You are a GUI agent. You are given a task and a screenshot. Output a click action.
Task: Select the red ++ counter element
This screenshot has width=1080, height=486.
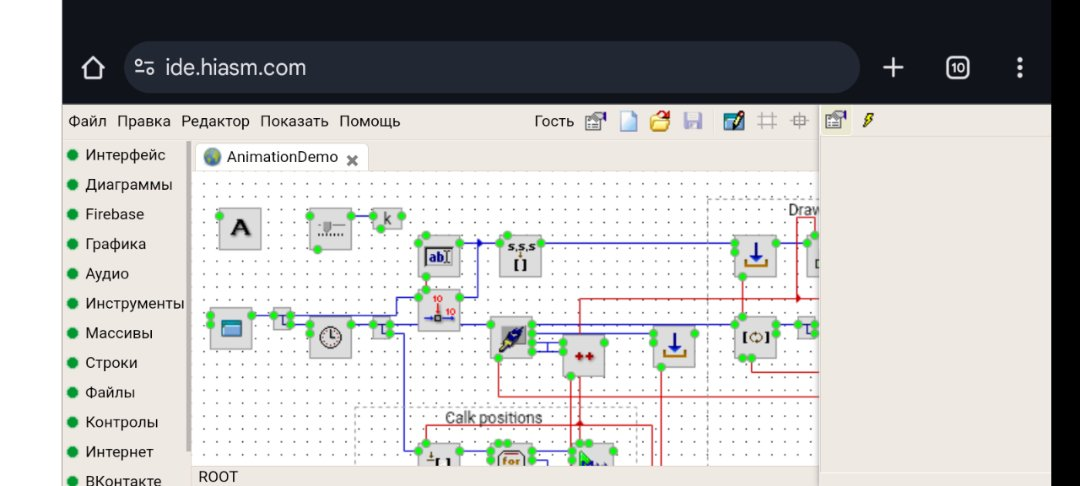(583, 356)
